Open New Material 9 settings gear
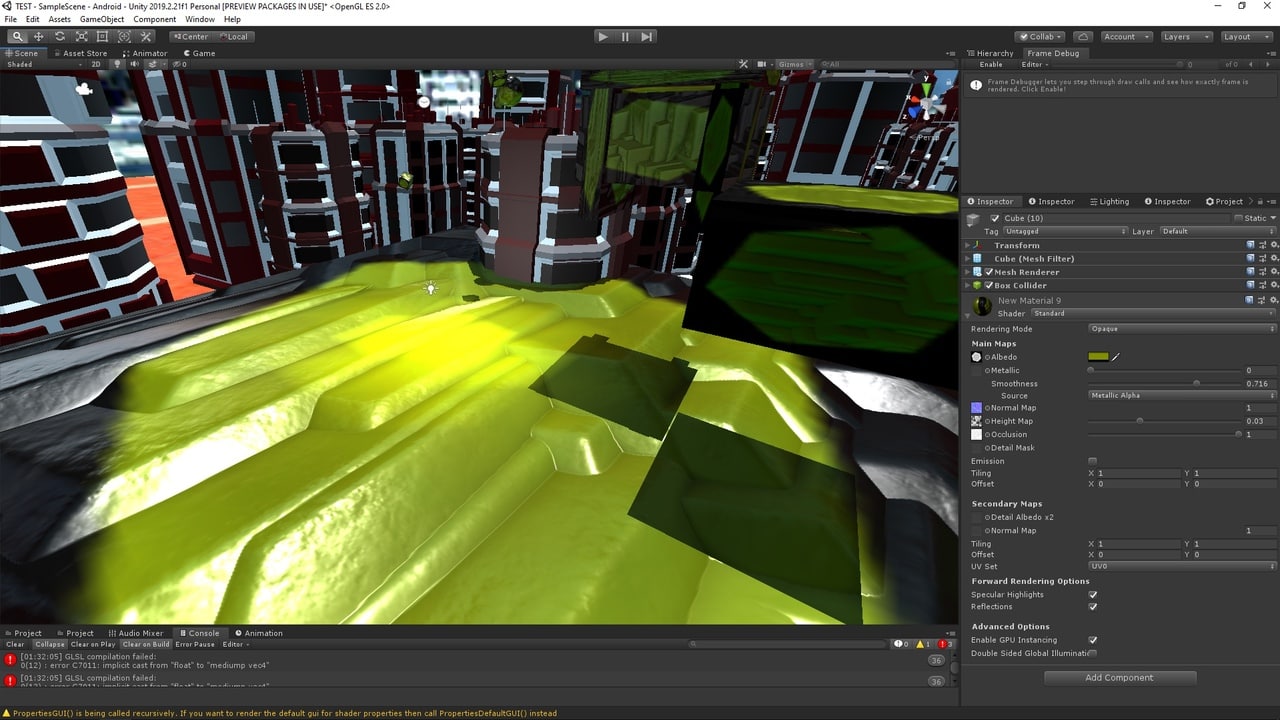This screenshot has height=720, width=1280. [1273, 300]
